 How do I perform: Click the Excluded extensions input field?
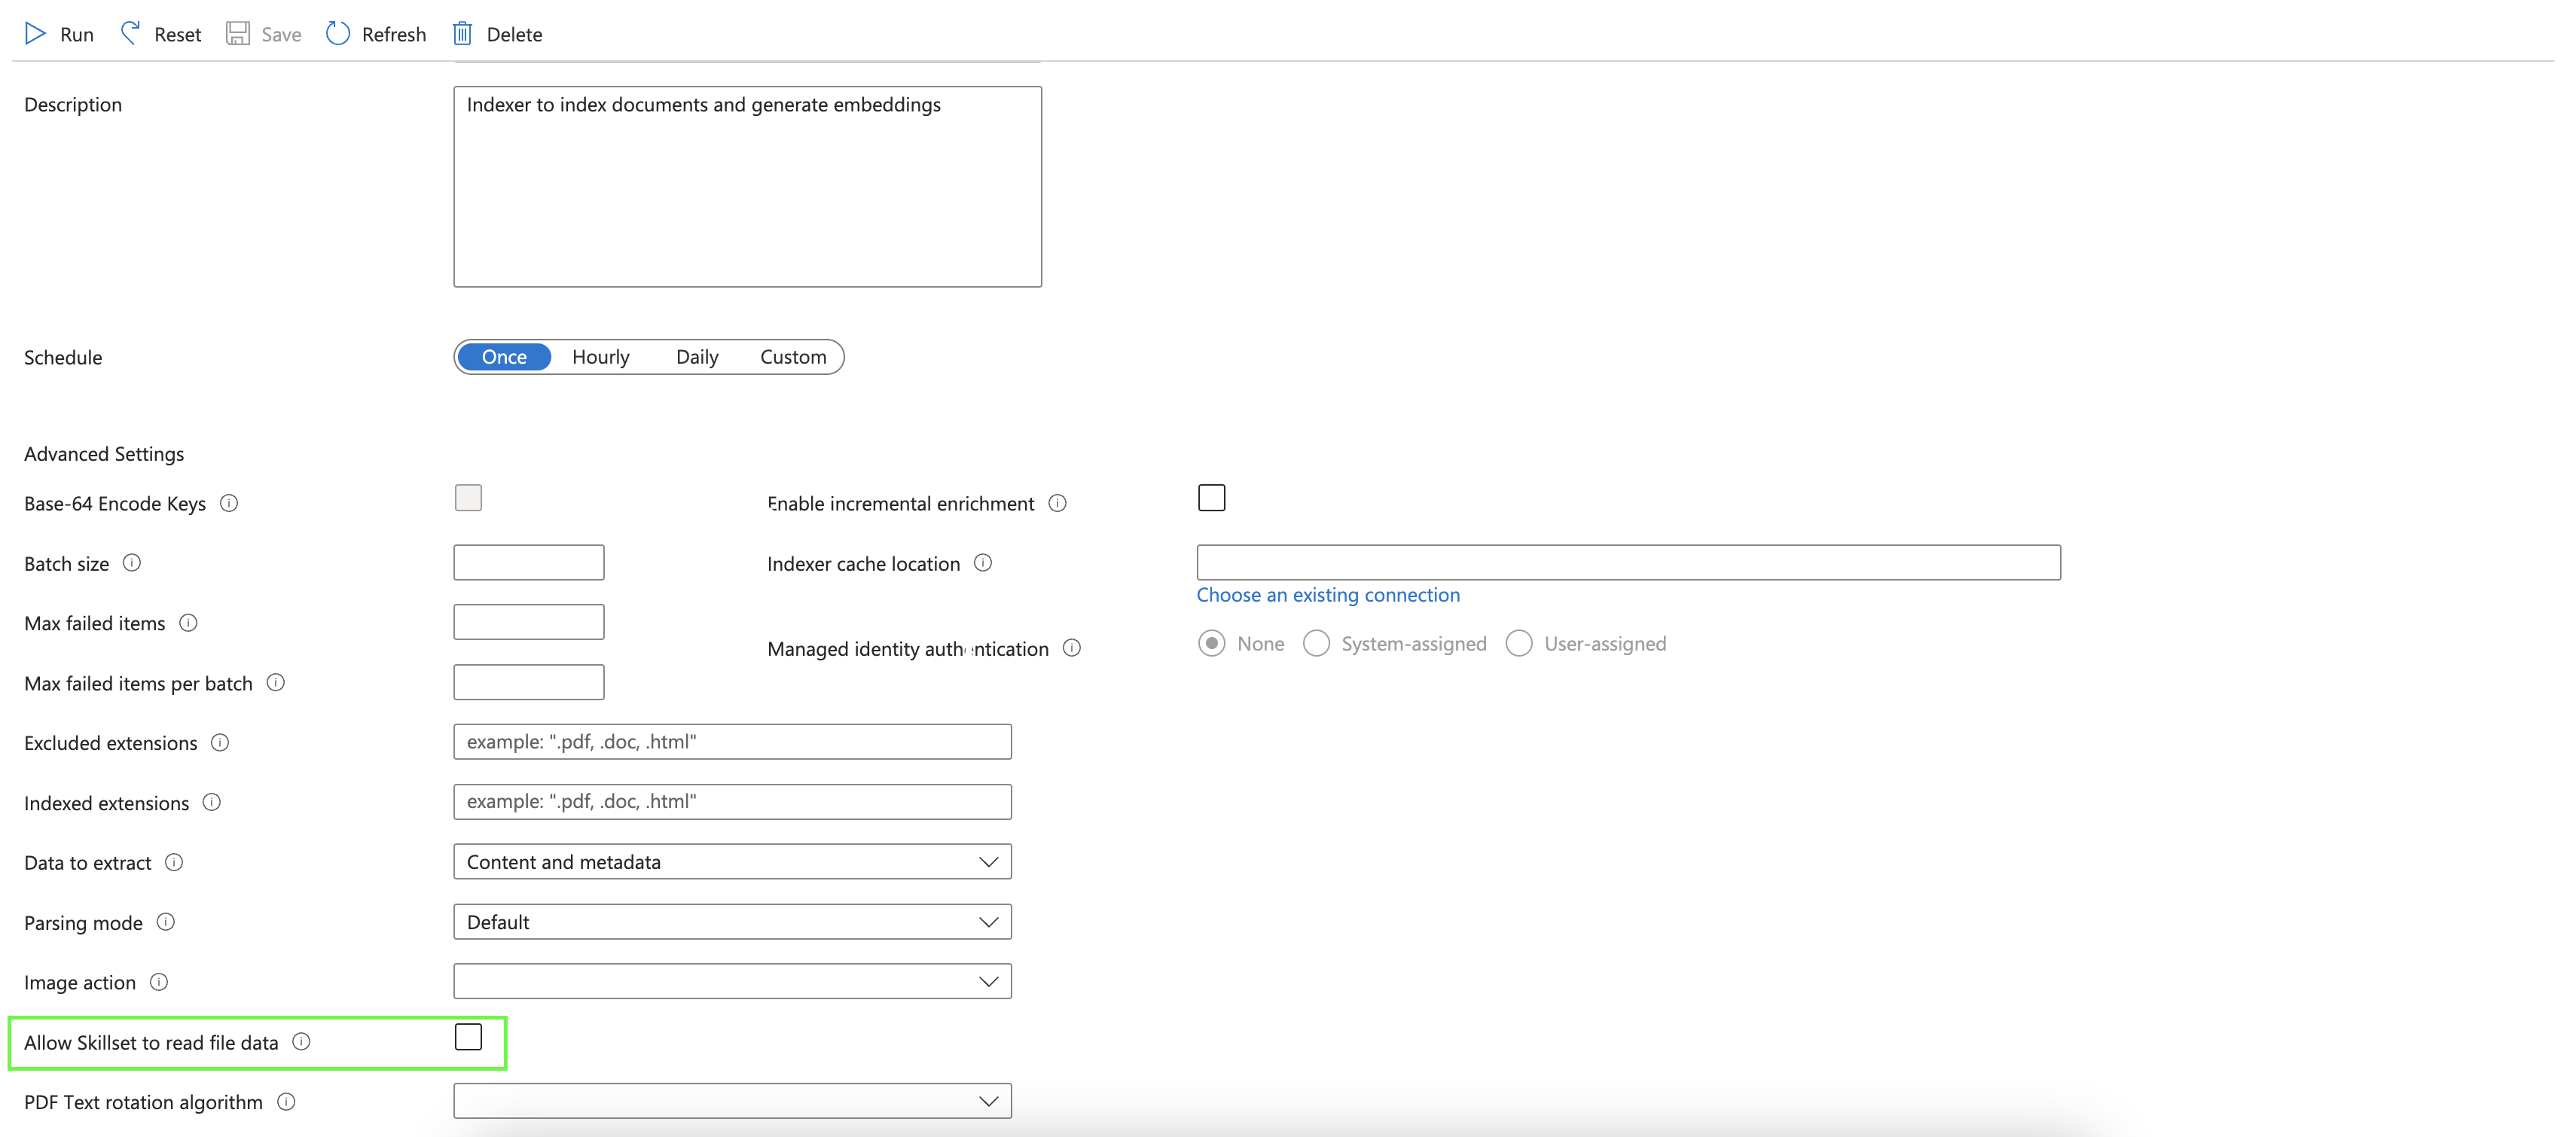coord(732,742)
